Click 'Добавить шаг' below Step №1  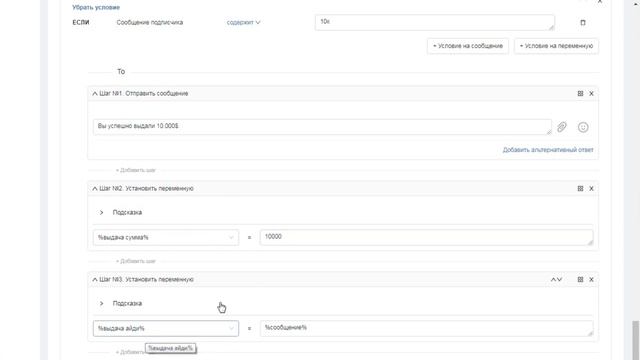(x=136, y=170)
